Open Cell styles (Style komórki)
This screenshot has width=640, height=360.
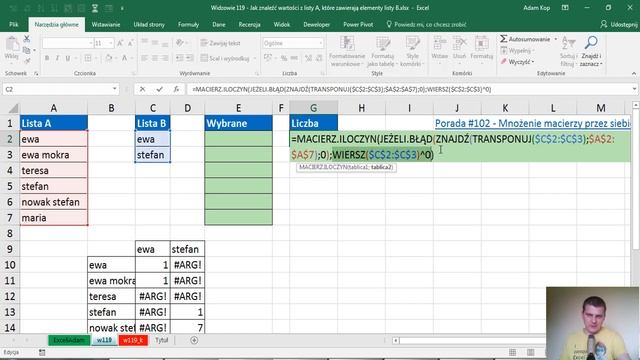click(x=412, y=51)
